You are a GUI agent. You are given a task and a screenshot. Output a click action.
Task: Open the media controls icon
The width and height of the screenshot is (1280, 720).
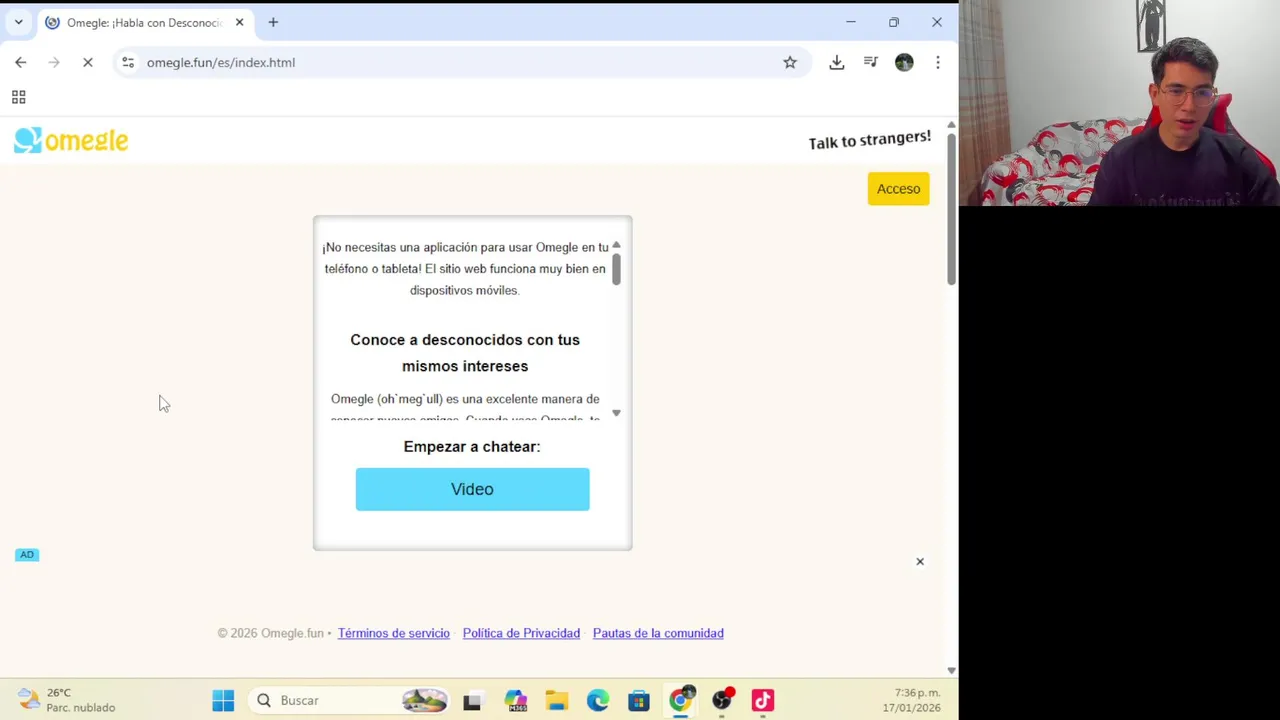pos(871,62)
